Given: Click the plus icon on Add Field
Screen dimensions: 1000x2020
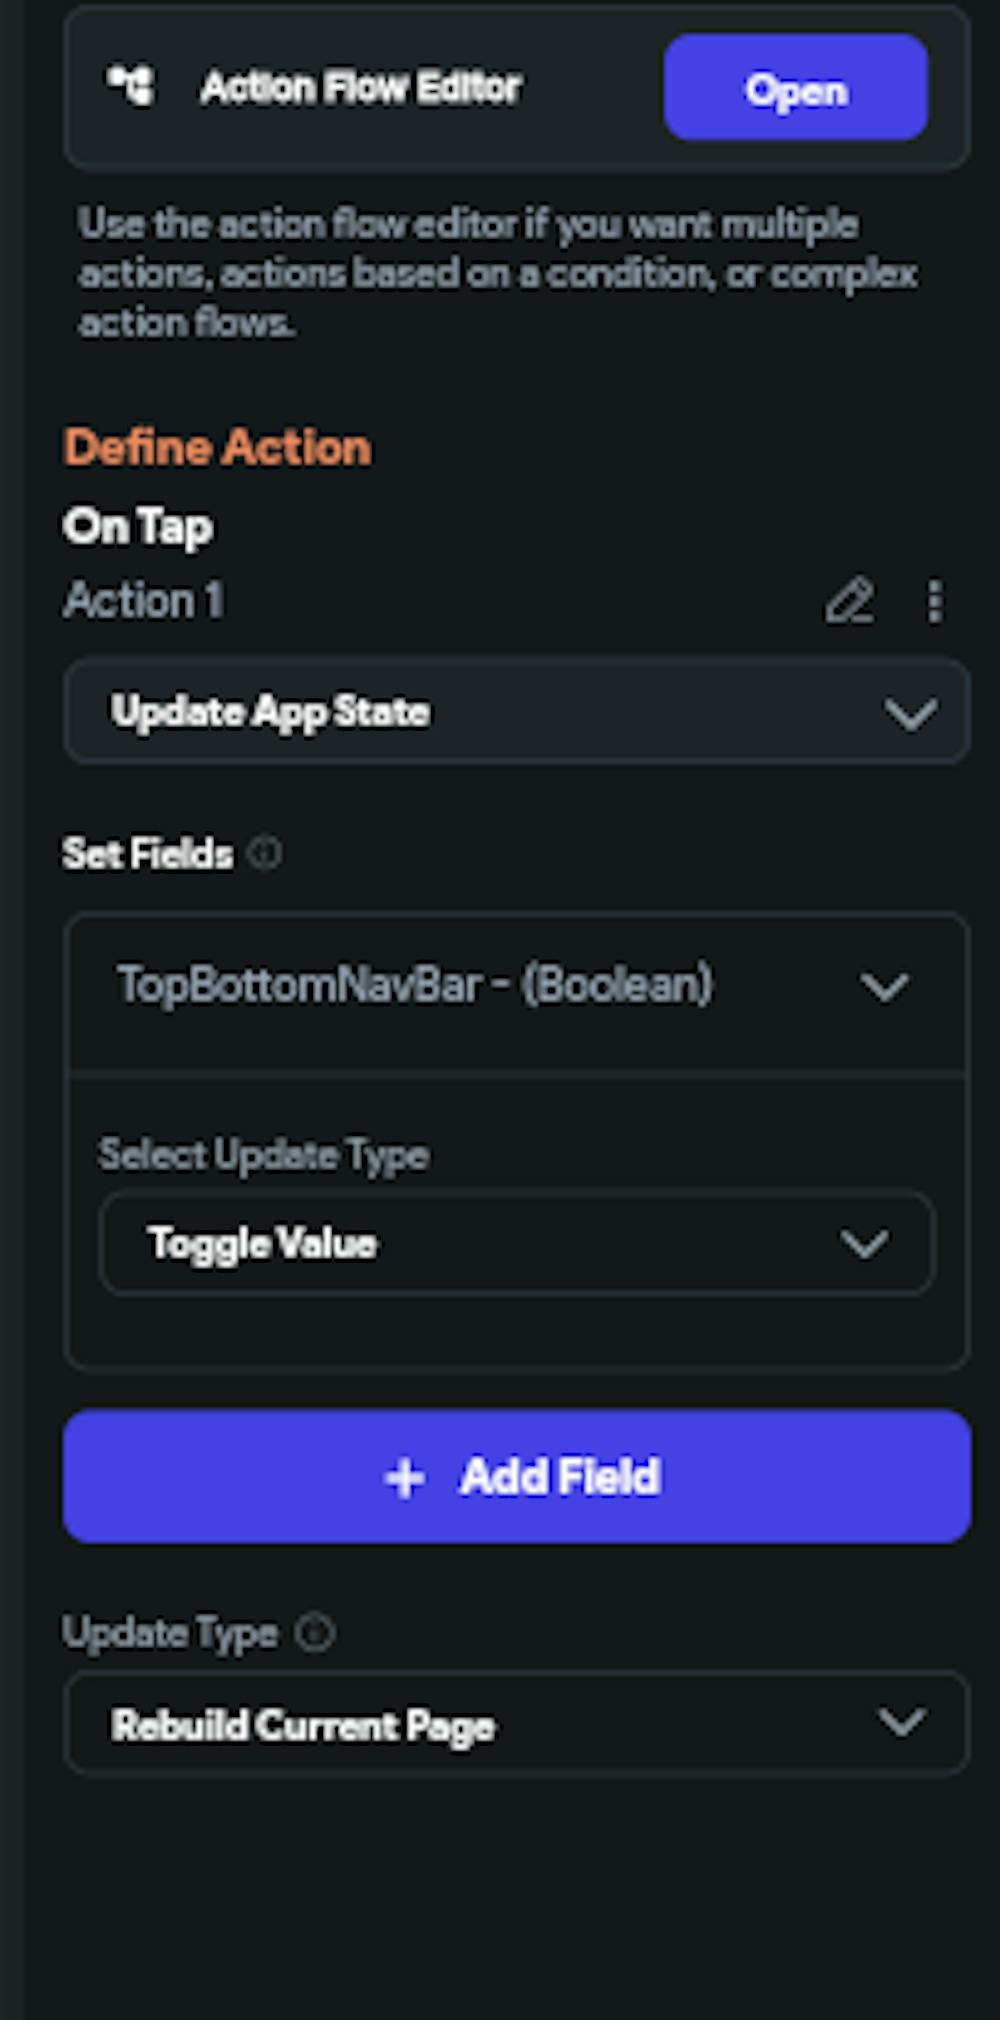Looking at the screenshot, I should 404,1478.
